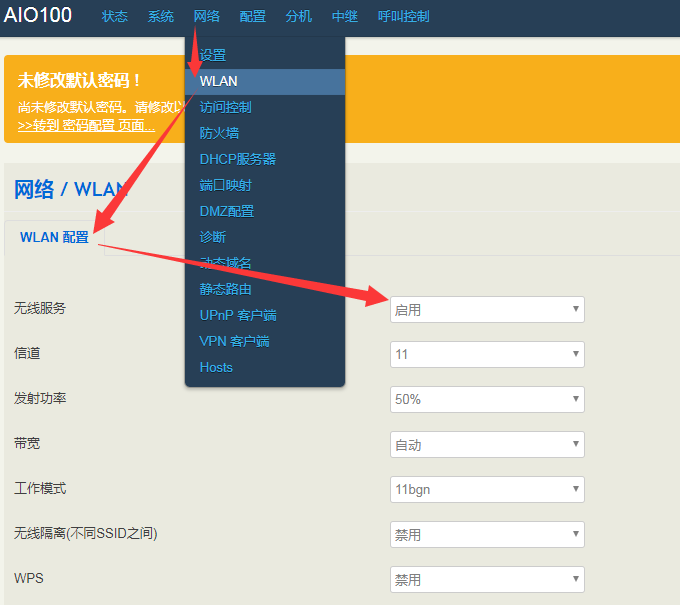The height and width of the screenshot is (605, 680).
Task: Open 端口映射 from the dropdown menu
Action: click(265, 186)
